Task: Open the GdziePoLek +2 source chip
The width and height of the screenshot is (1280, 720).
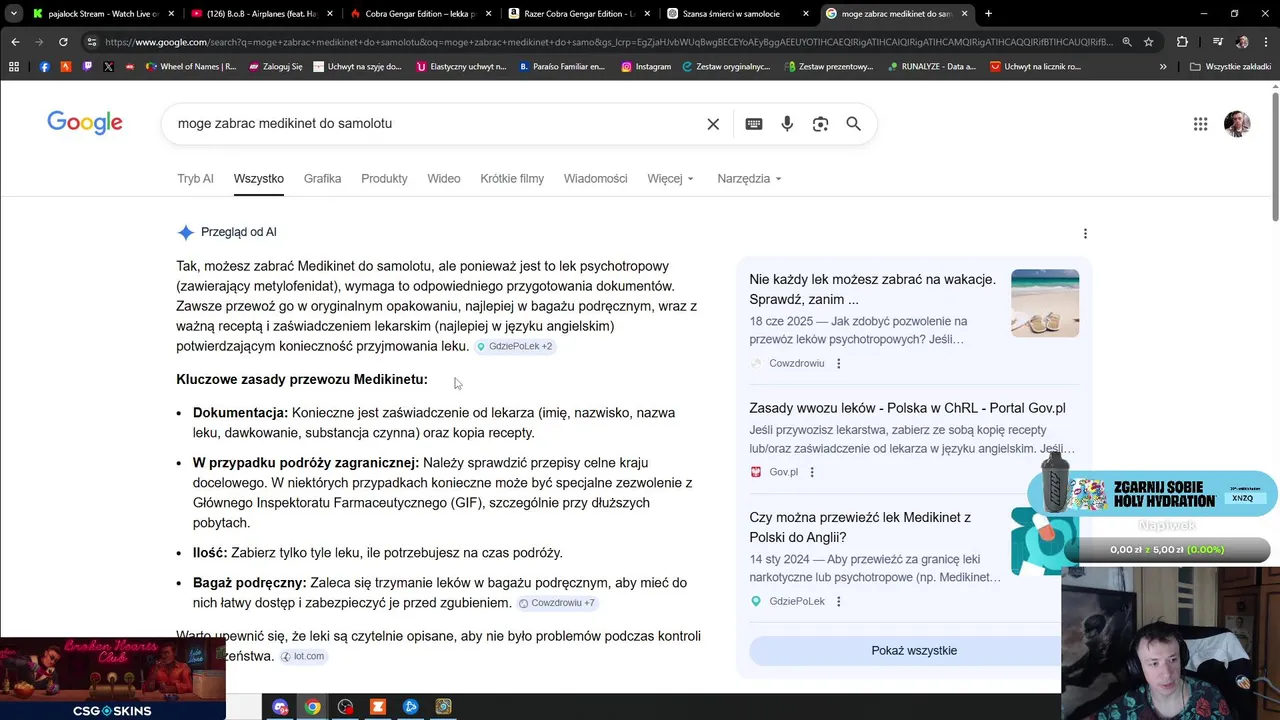Action: pos(515,346)
